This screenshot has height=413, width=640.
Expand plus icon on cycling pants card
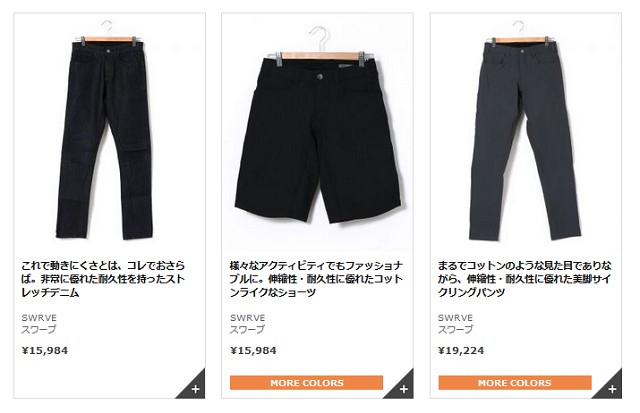[x=611, y=387]
